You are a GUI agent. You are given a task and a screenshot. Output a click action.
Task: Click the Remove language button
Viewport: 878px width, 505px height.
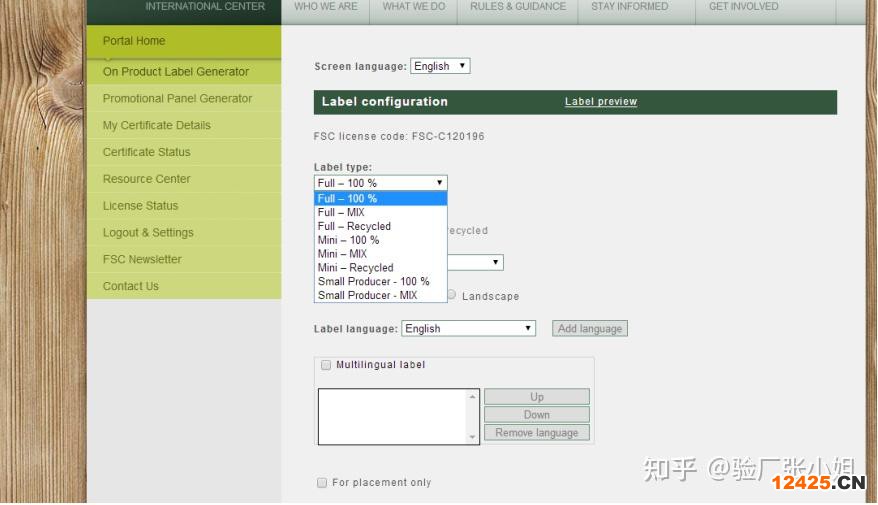[x=537, y=433]
